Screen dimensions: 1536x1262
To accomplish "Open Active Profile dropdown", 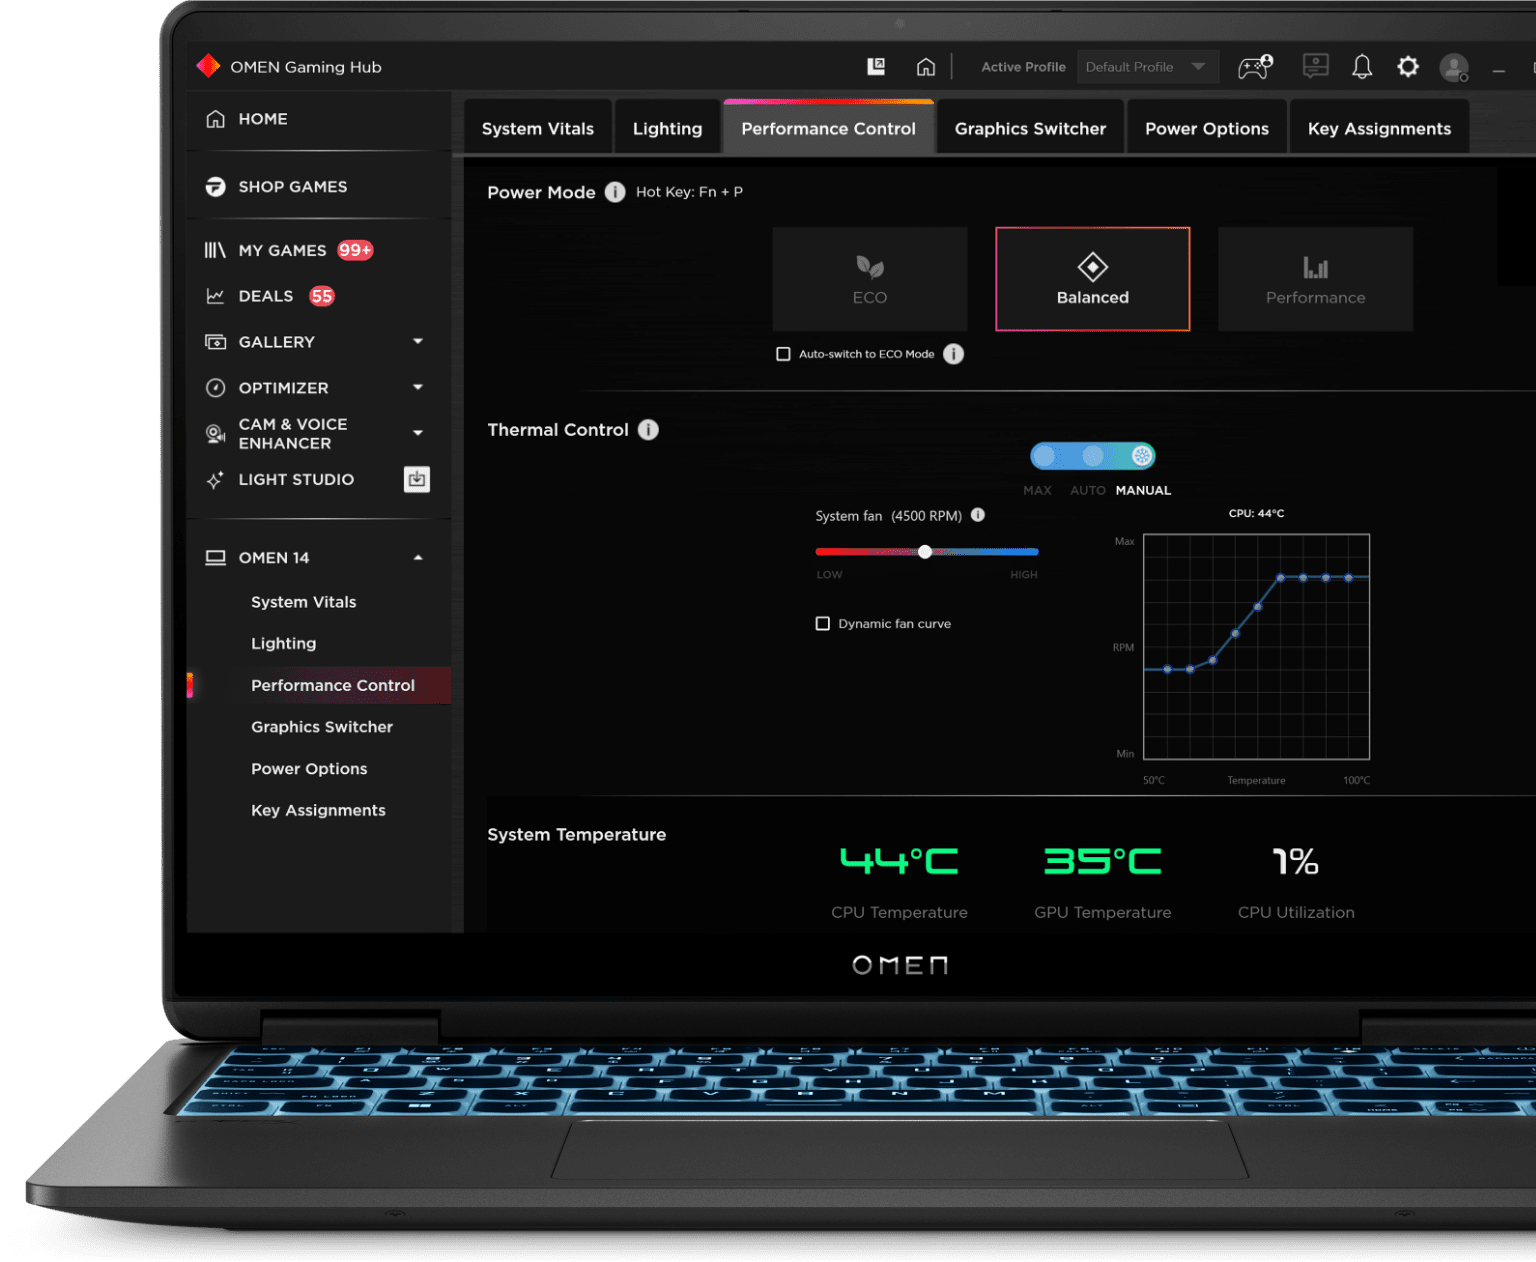I will tap(1148, 67).
